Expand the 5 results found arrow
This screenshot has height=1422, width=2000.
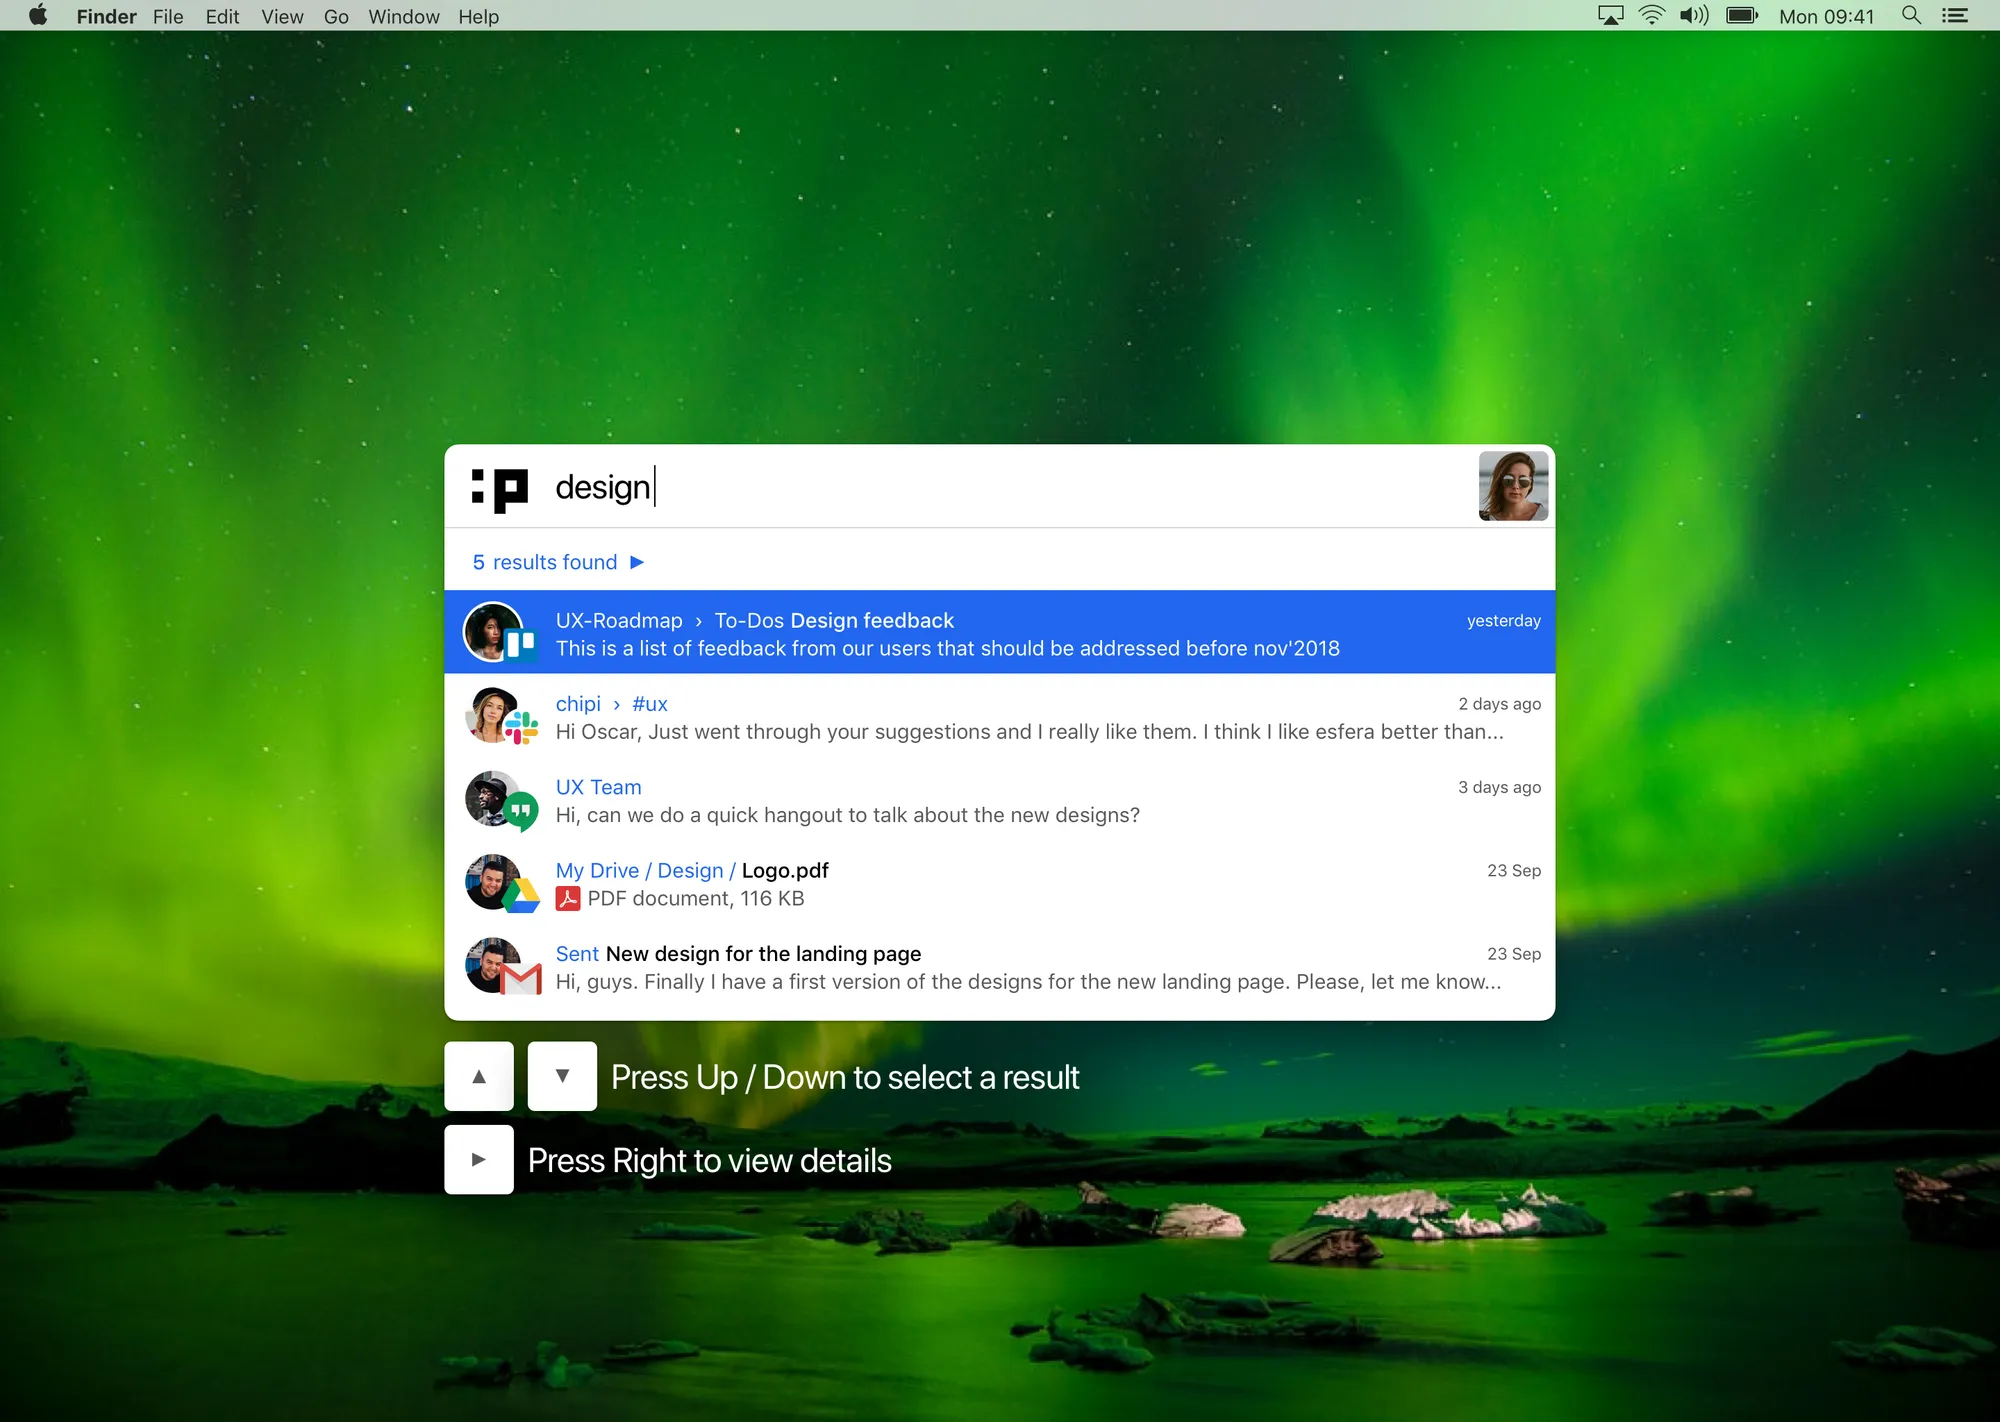(637, 562)
